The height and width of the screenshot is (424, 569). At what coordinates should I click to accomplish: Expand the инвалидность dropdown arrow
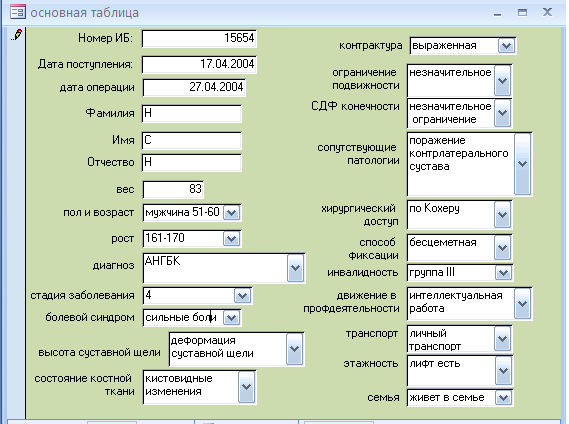point(503,273)
